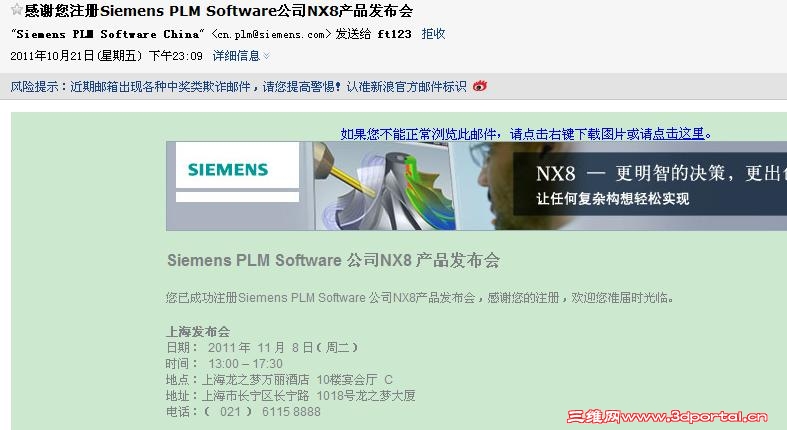This screenshot has width=787, height=430.
Task: Click the email subject title line
Action: pyautogui.click(x=218, y=10)
